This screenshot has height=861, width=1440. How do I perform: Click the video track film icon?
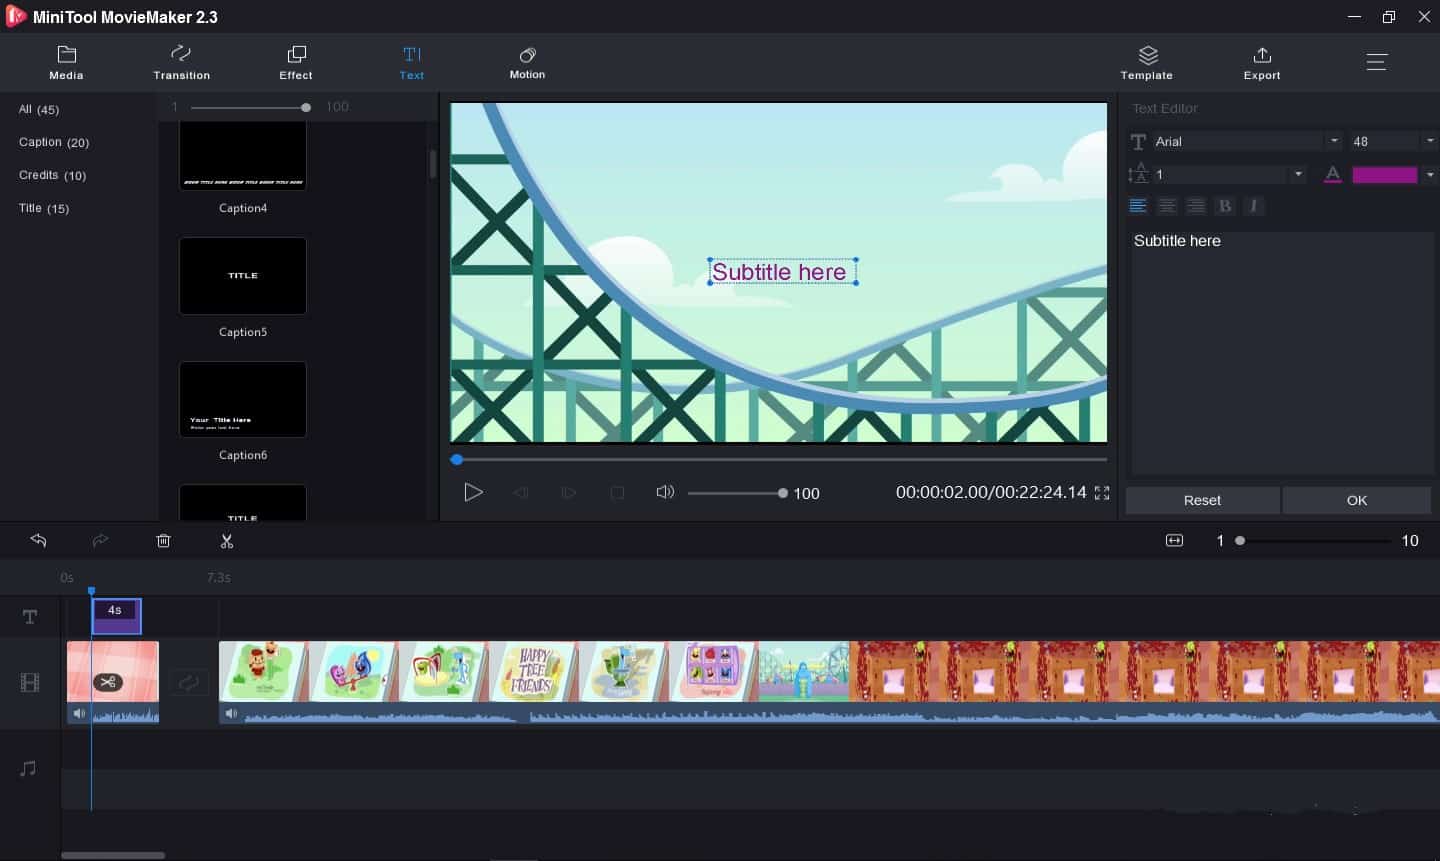(x=30, y=683)
